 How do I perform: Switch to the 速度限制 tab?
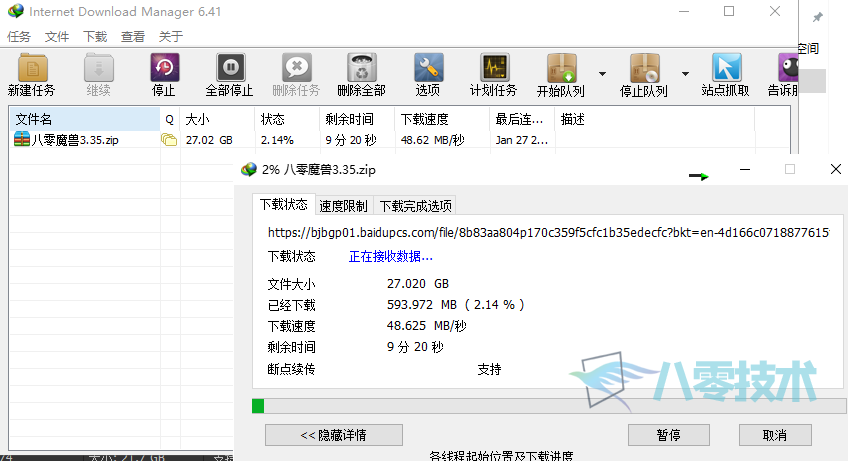click(x=343, y=206)
